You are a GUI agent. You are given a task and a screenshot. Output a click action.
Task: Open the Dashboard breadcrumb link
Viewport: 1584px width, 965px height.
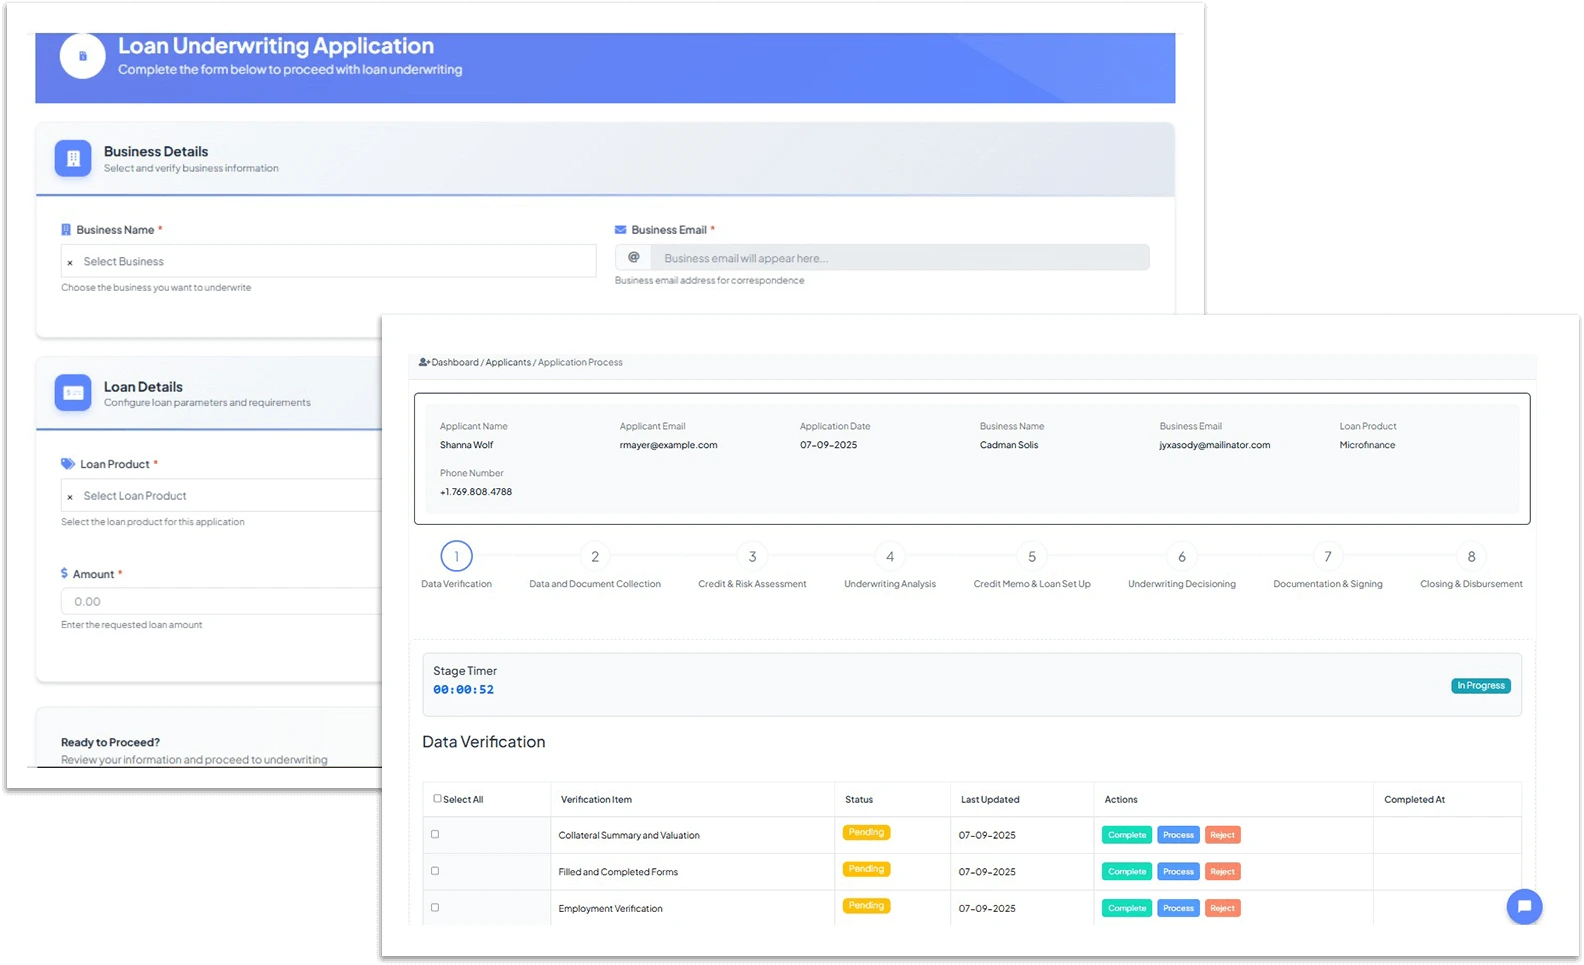tap(455, 362)
